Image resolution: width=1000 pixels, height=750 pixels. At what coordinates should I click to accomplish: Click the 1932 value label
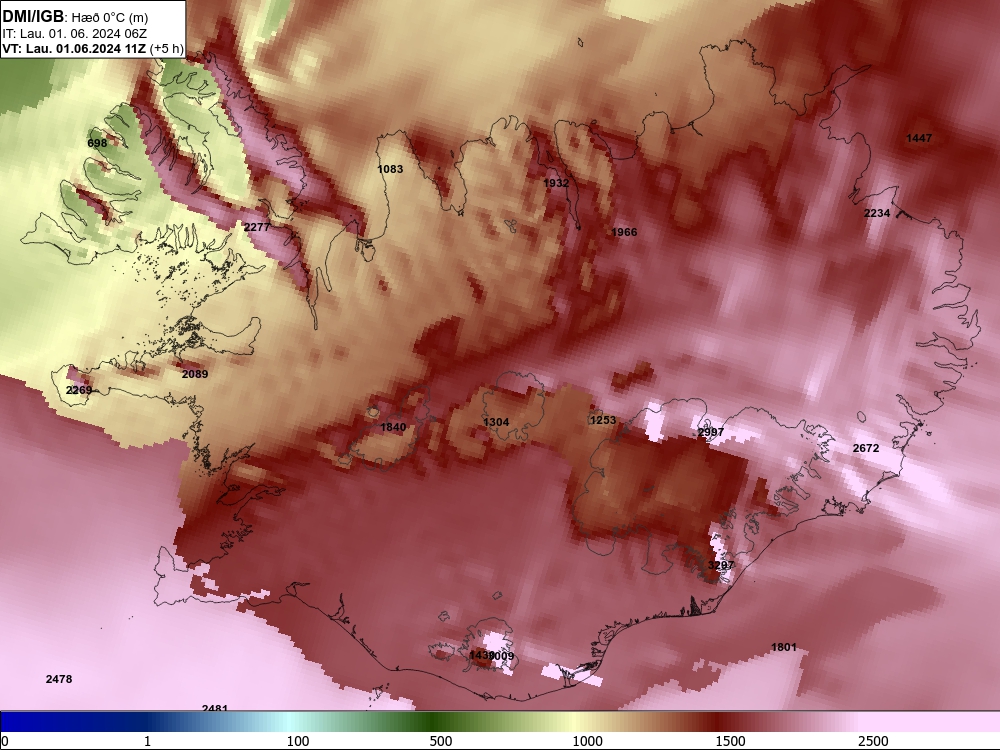556,183
